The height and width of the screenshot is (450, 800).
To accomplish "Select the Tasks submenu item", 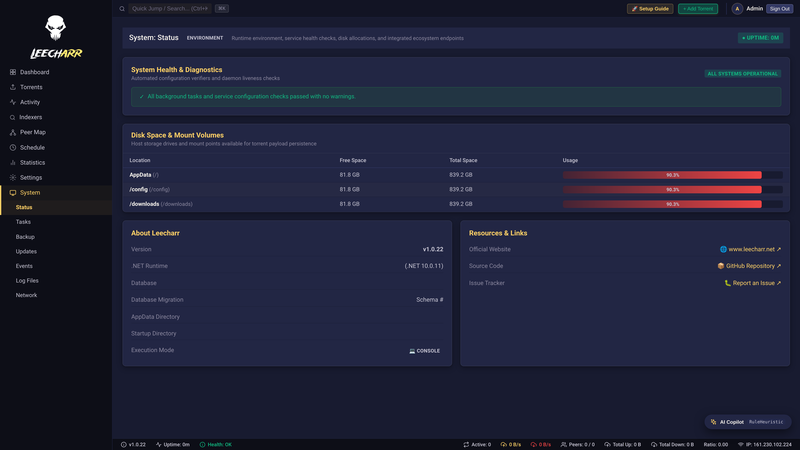I will [x=56, y=222].
